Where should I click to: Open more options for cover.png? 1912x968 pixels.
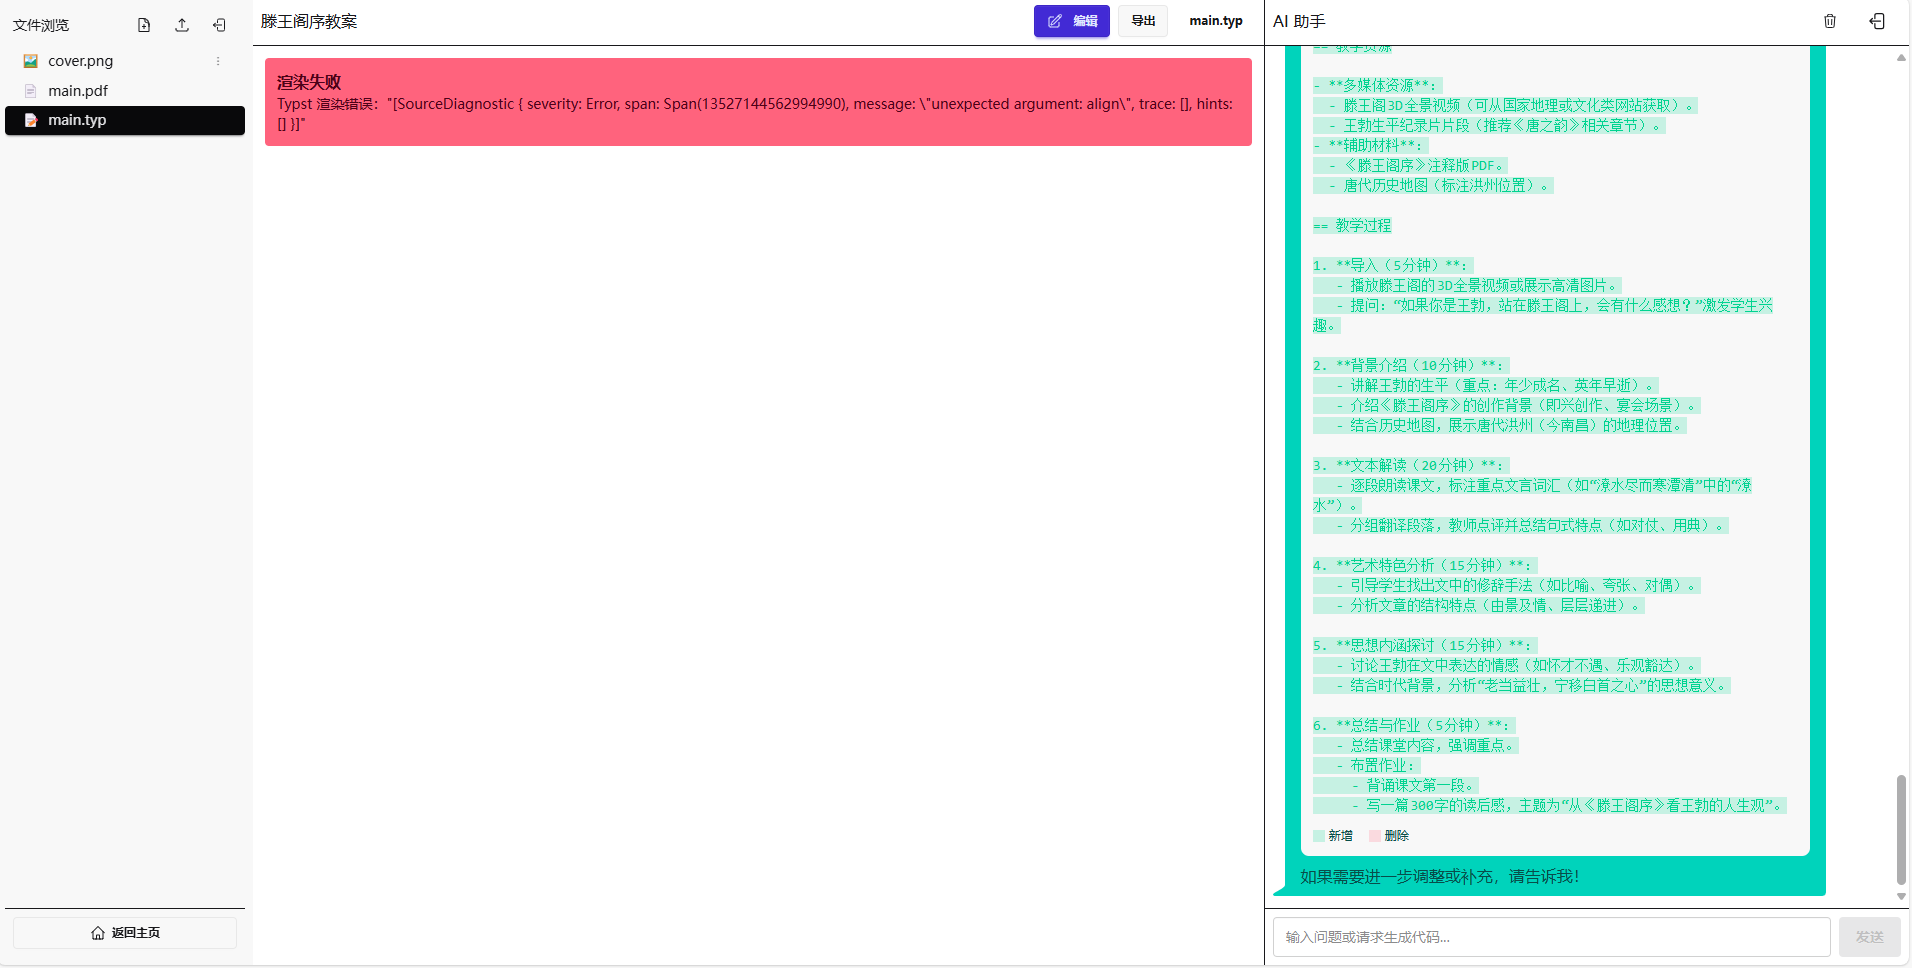(x=218, y=61)
